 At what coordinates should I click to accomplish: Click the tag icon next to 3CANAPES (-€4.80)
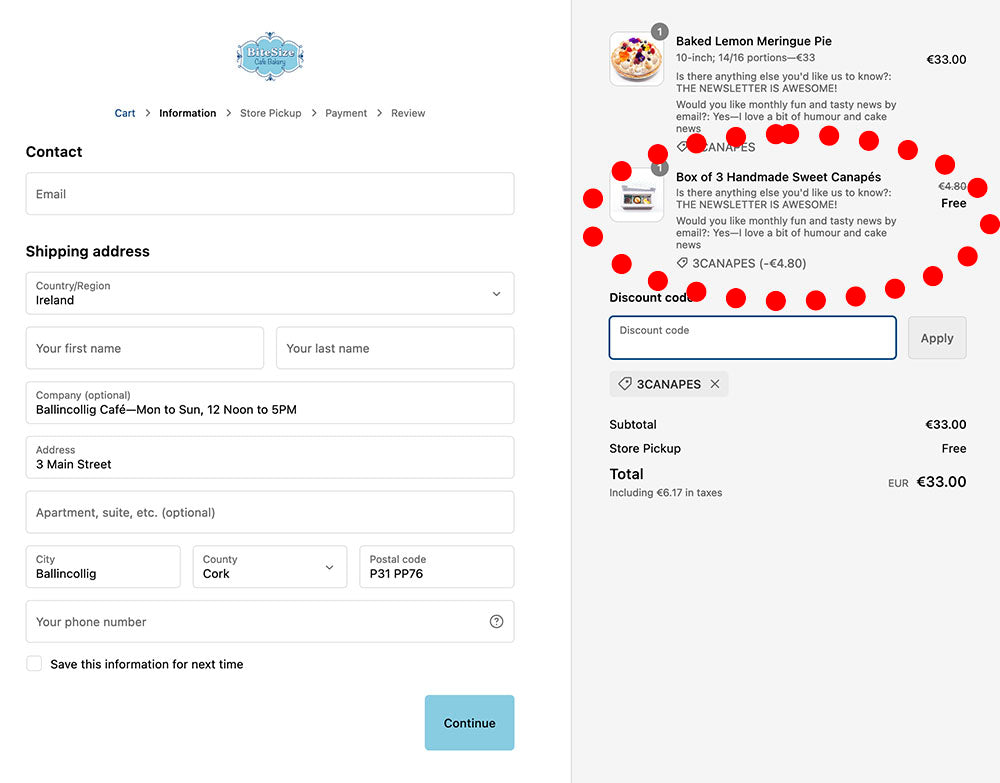coord(682,263)
